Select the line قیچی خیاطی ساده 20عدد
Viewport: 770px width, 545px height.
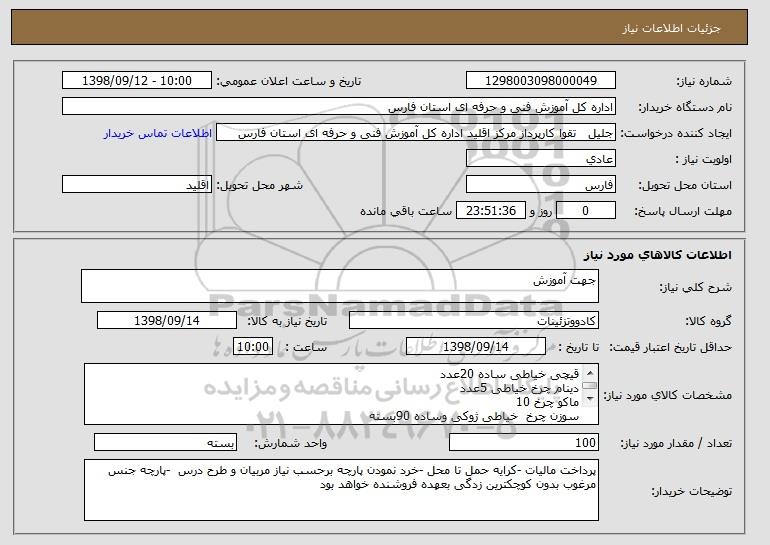[x=509, y=374]
